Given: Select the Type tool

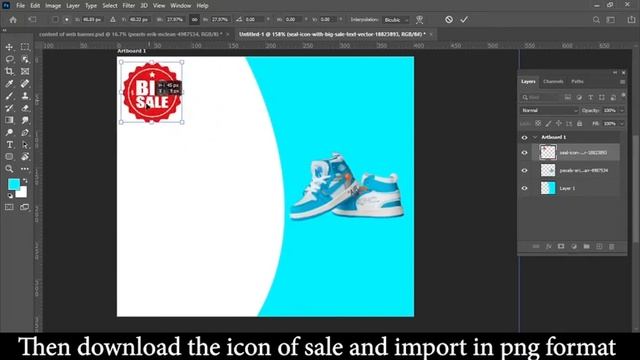Looking at the screenshot, I should point(9,144).
